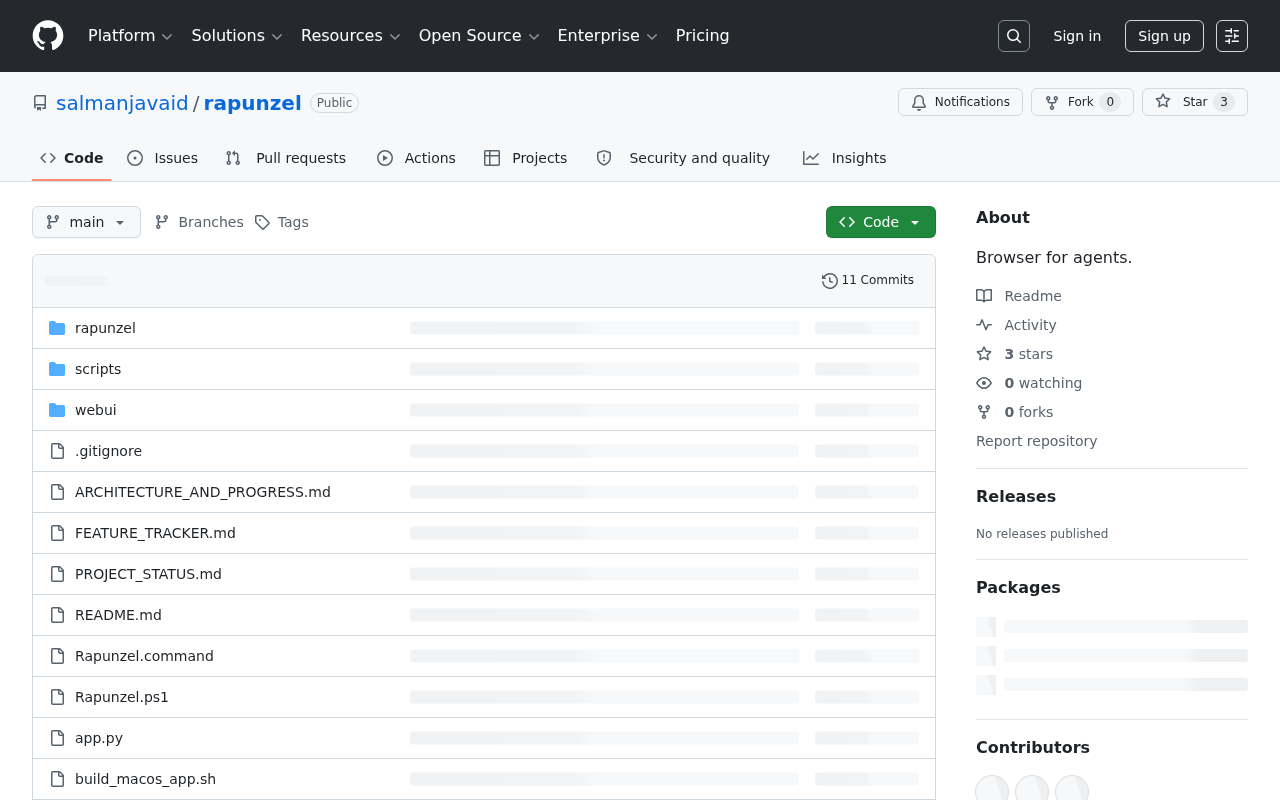The height and width of the screenshot is (800, 1280).
Task: Open PROJECT_STATUS.md file
Action: [x=148, y=574]
